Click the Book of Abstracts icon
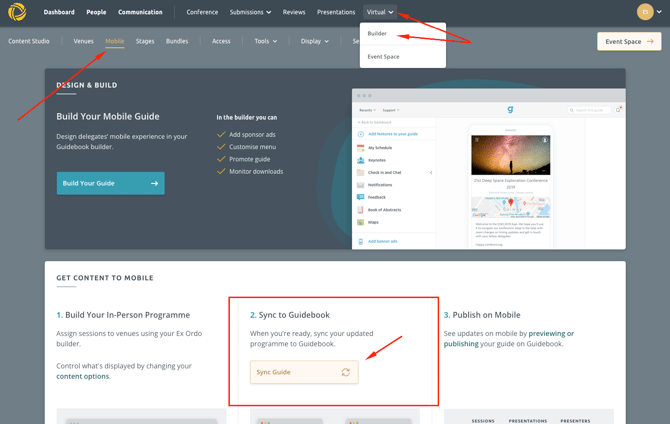This screenshot has width=670, height=424. pyautogui.click(x=361, y=210)
